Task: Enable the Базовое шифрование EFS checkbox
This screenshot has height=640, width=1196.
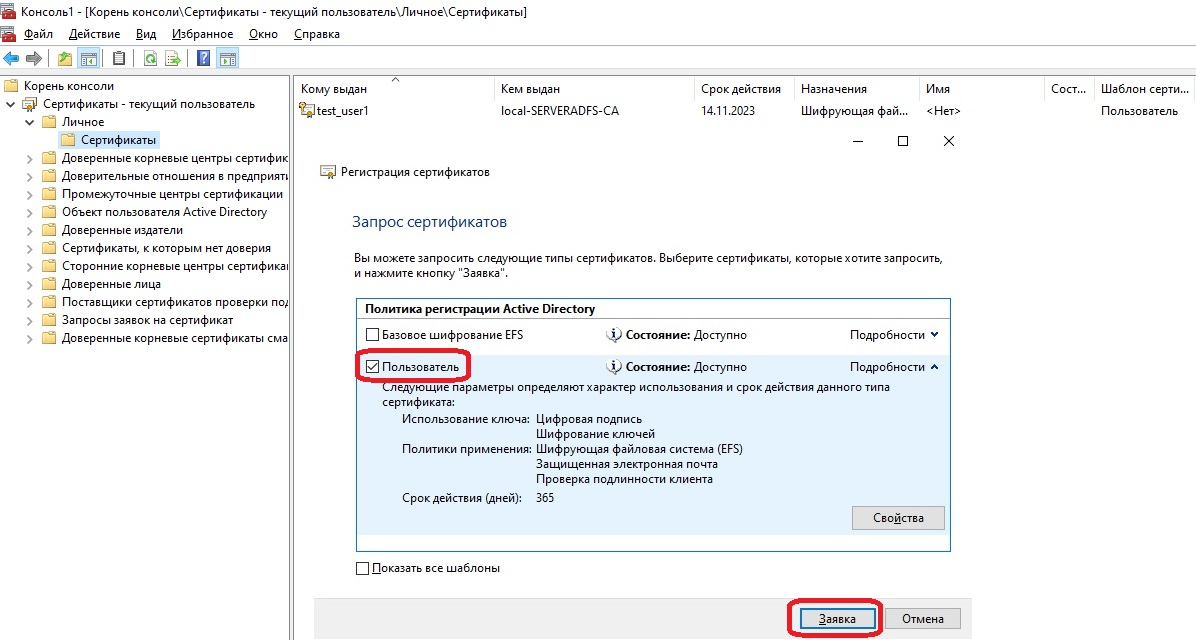Action: pyautogui.click(x=373, y=335)
